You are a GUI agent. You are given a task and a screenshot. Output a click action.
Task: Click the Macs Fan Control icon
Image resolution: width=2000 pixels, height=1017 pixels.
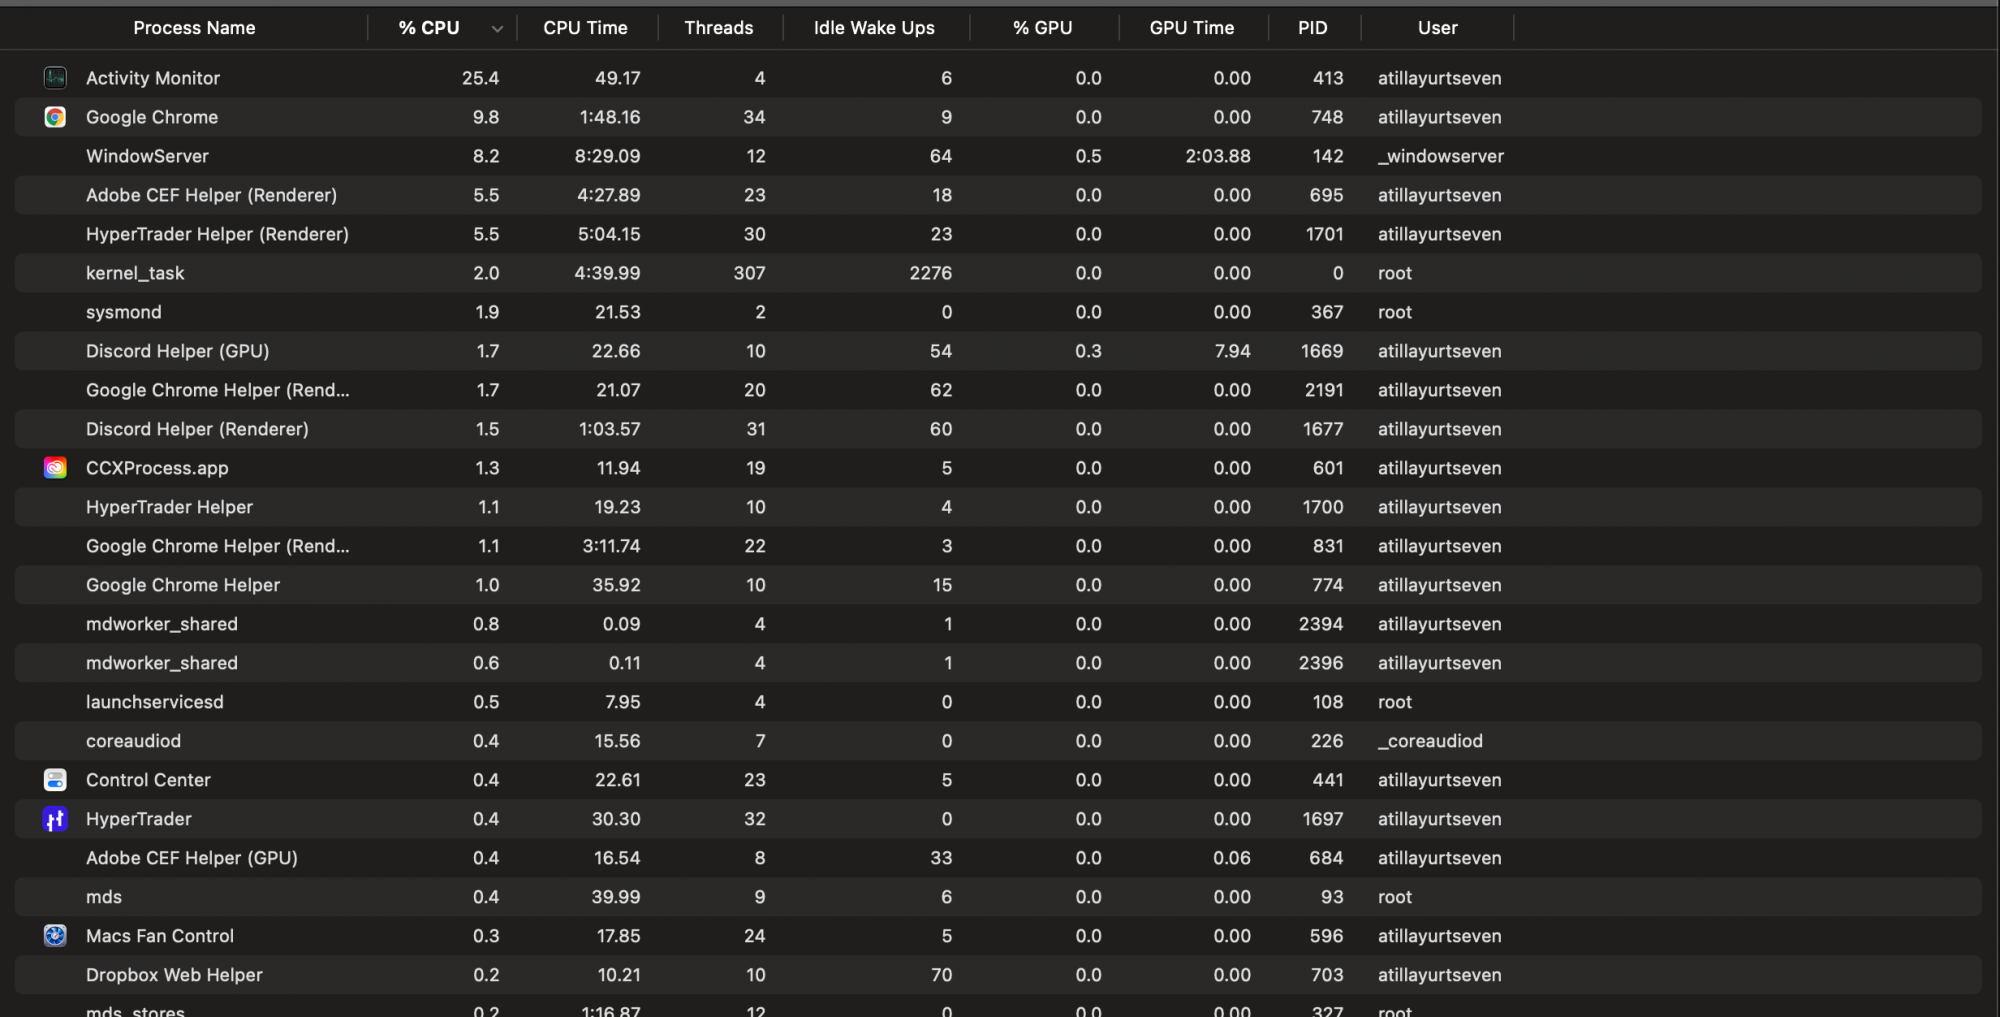(x=55, y=936)
